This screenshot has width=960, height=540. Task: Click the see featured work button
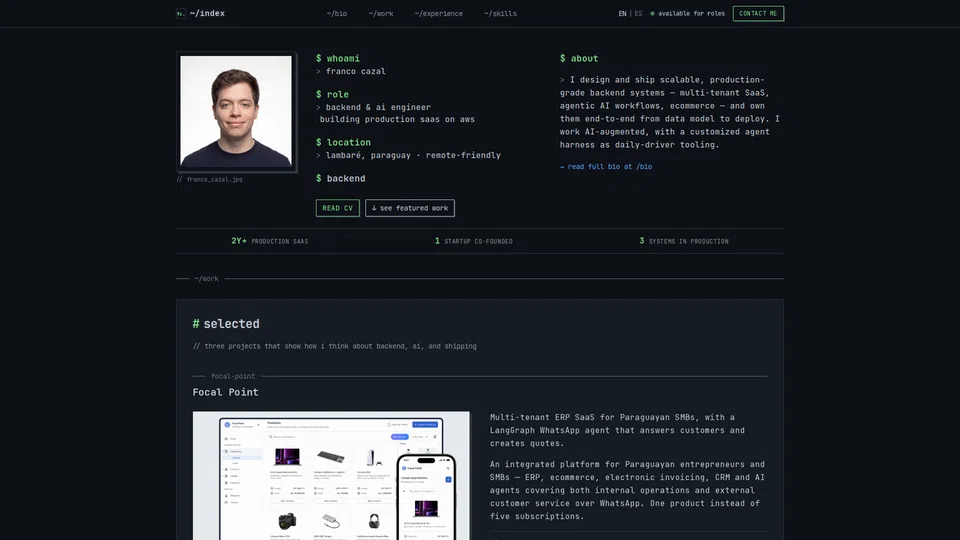pyautogui.click(x=410, y=208)
